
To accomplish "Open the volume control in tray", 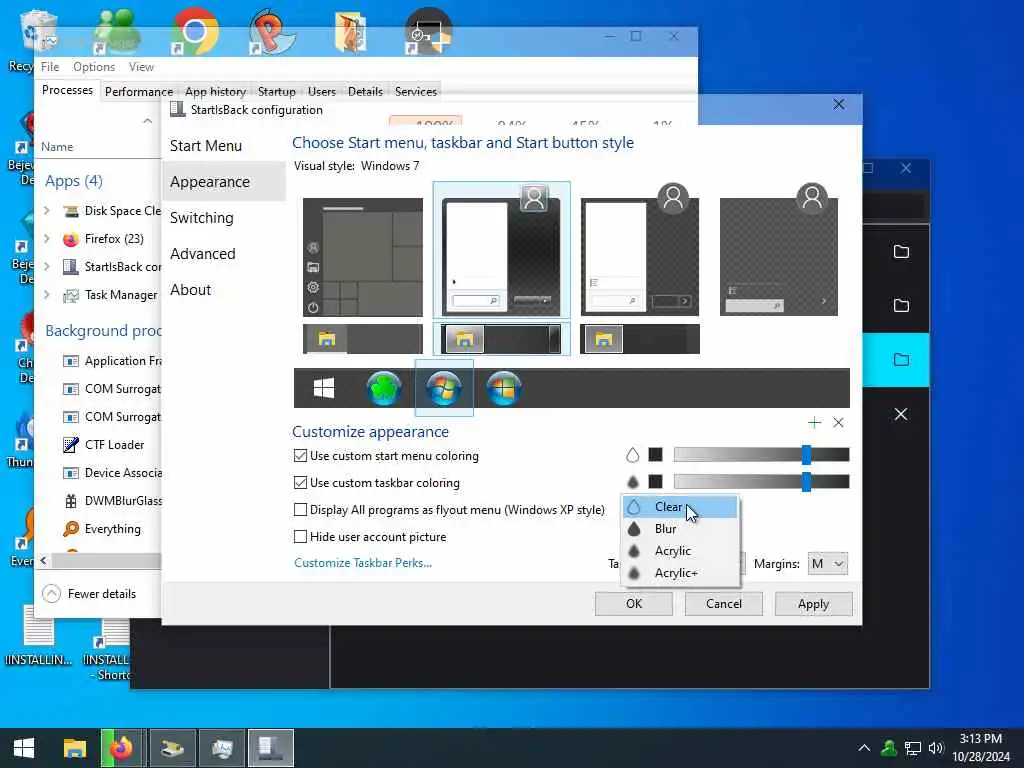I will click(x=936, y=748).
